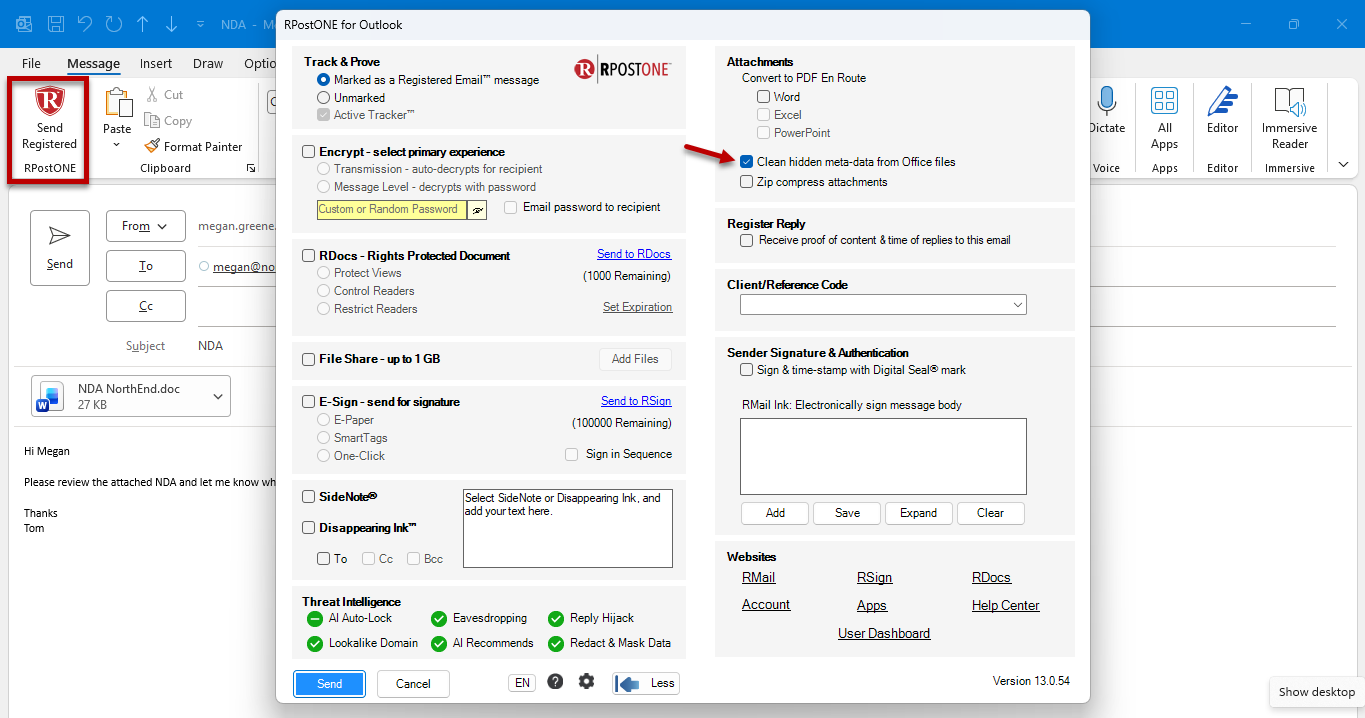The image size is (1365, 718).
Task: Click the Paste clipboard icon in ribbon
Action: 117,103
